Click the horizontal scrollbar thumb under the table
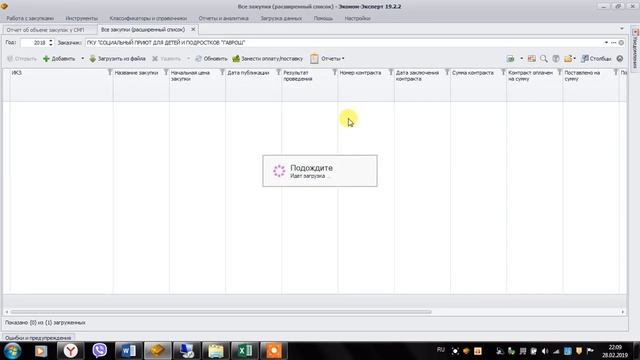Viewport: 640px width, 360px height. click(x=221, y=312)
